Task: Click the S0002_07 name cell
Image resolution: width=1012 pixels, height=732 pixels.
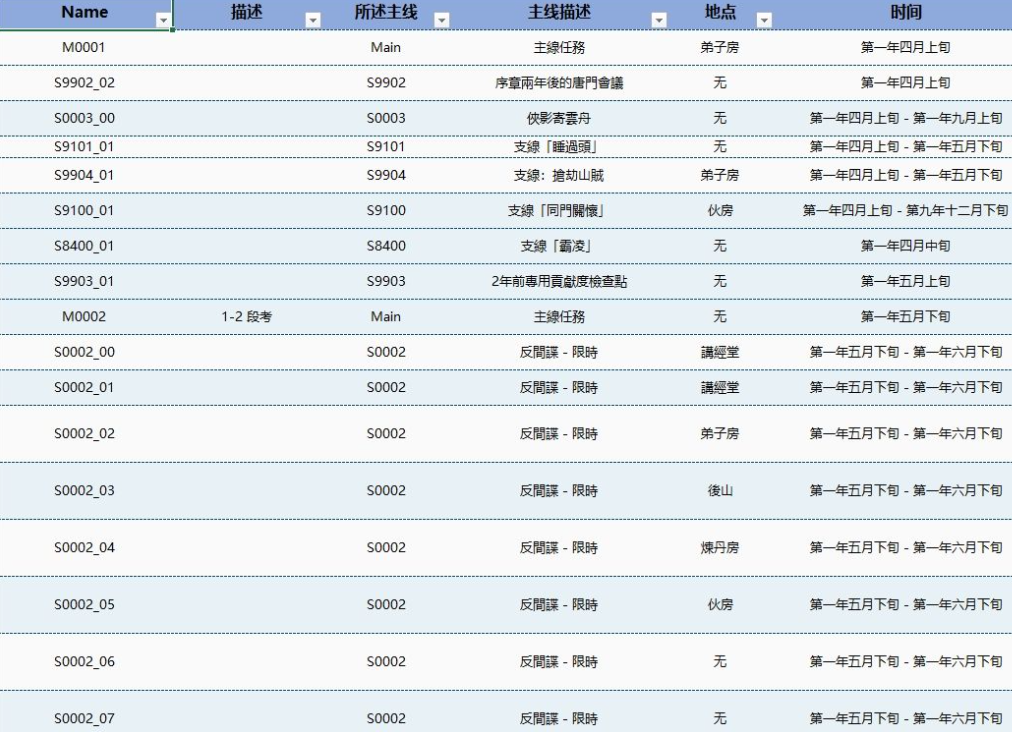Action: click(x=84, y=718)
